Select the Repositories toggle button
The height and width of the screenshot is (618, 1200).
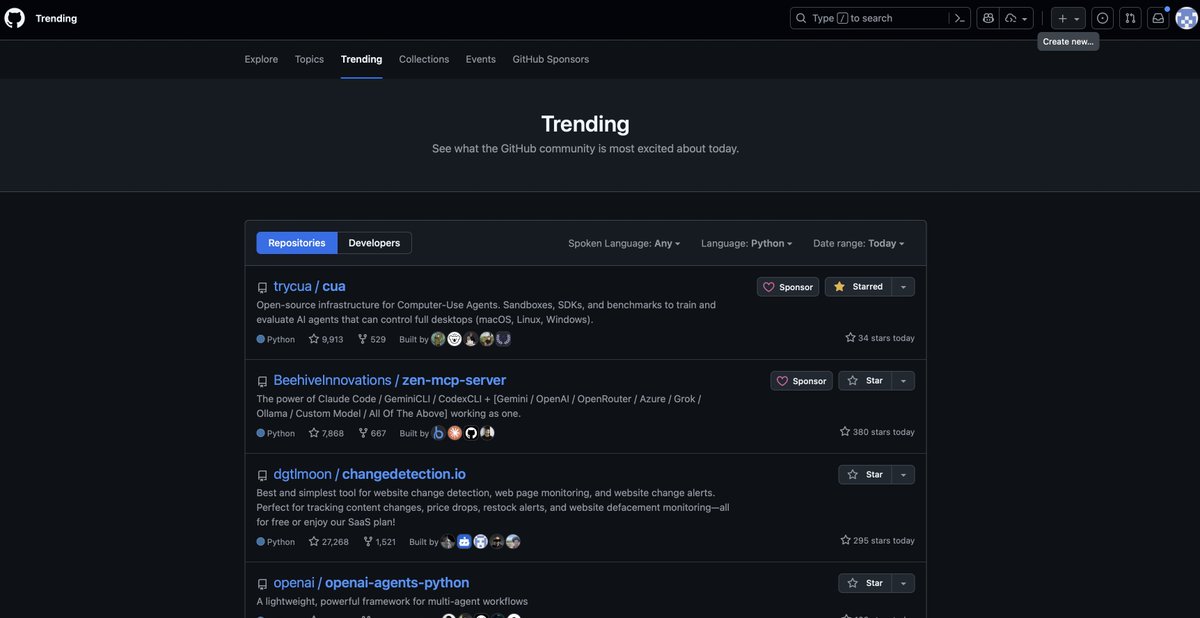pos(297,243)
